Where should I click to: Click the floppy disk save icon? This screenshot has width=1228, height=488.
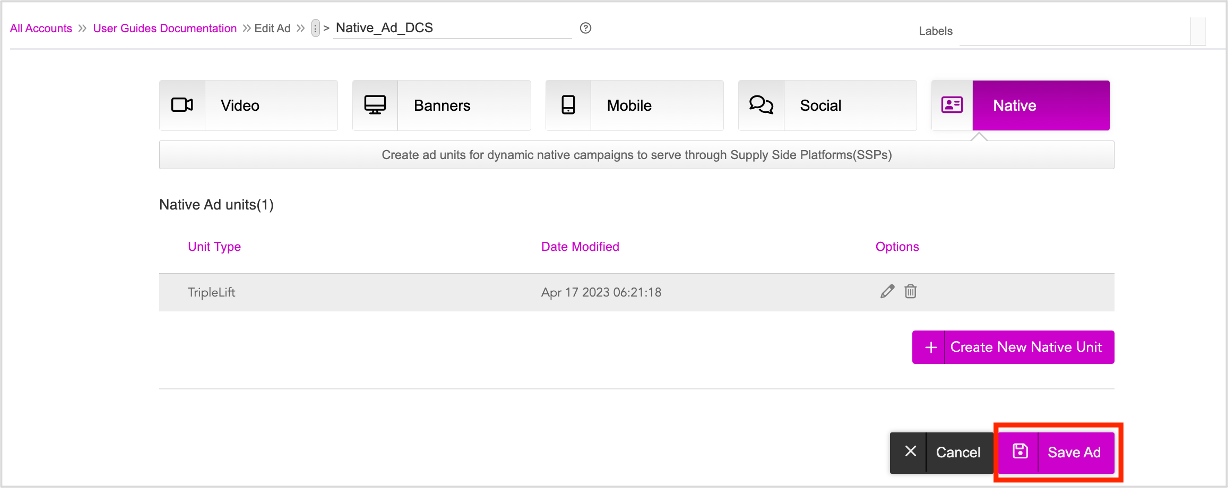click(1020, 452)
